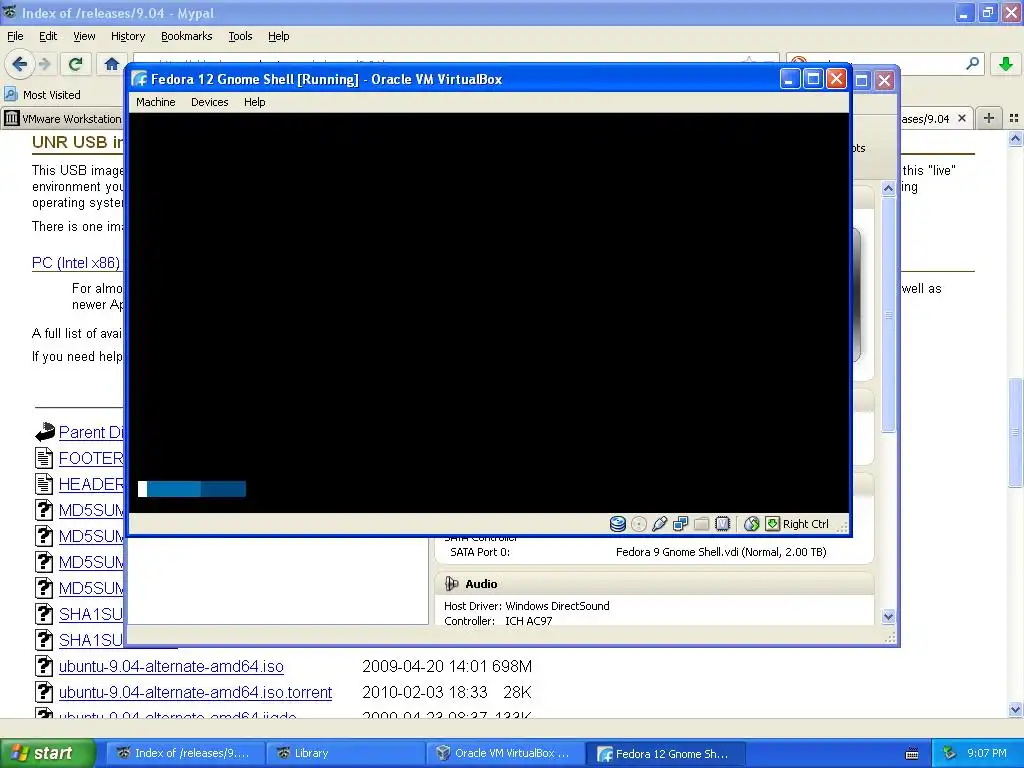Switch to the VMware Workstation tab
1024x768 pixels.
click(x=63, y=118)
